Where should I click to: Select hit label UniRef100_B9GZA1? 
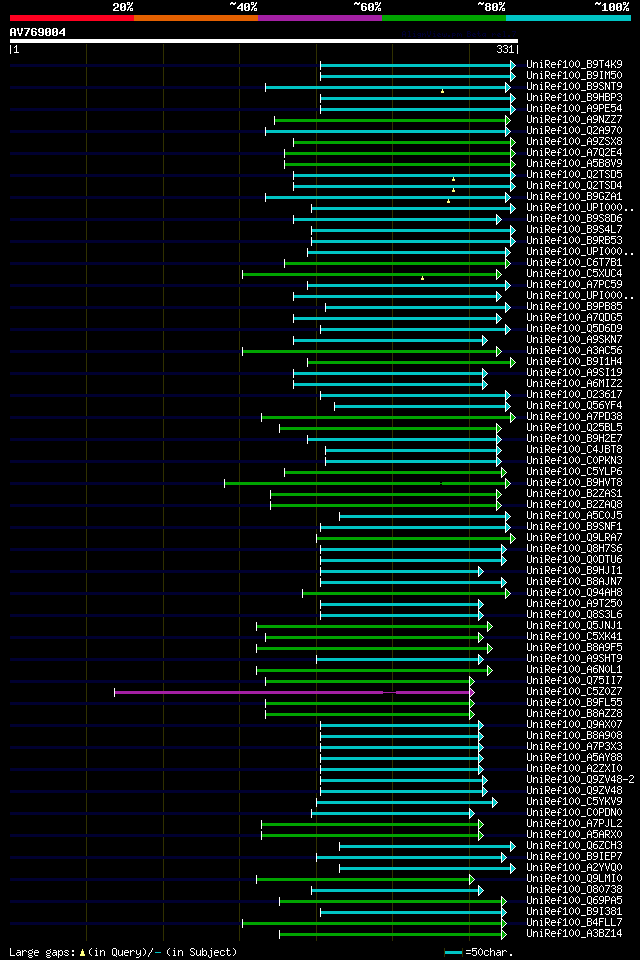[x=574, y=197]
